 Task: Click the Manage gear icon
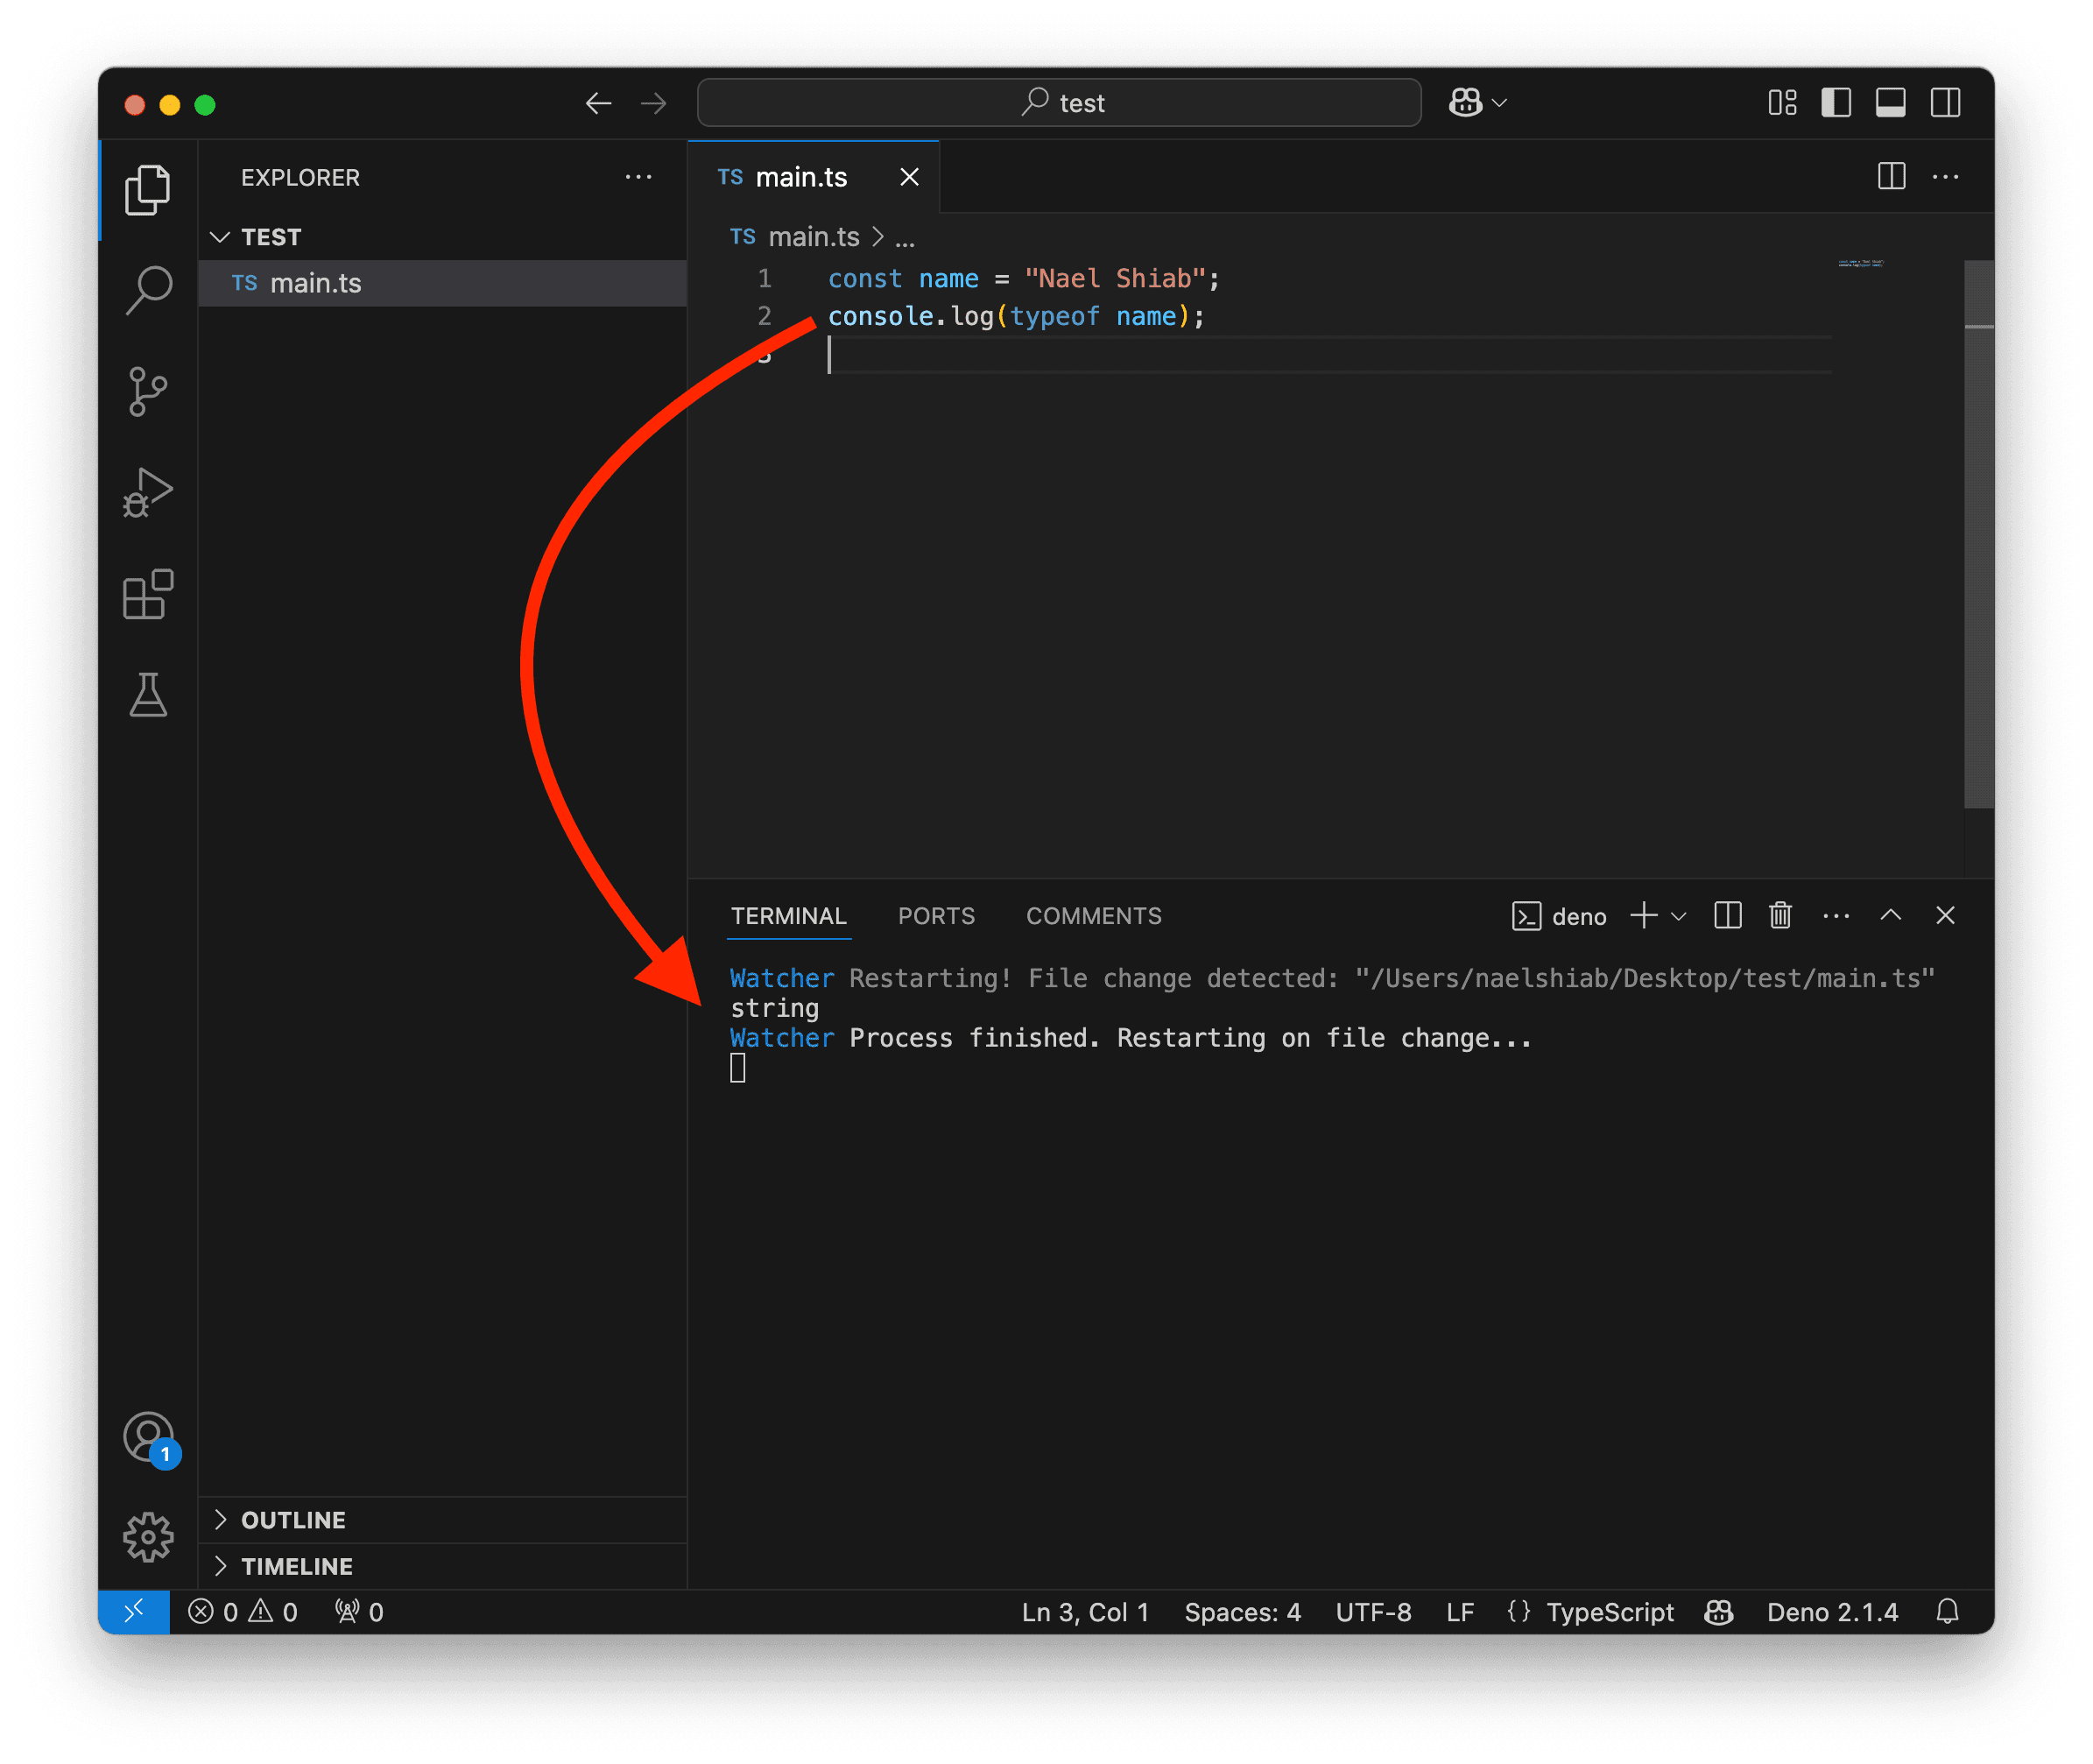point(148,1536)
